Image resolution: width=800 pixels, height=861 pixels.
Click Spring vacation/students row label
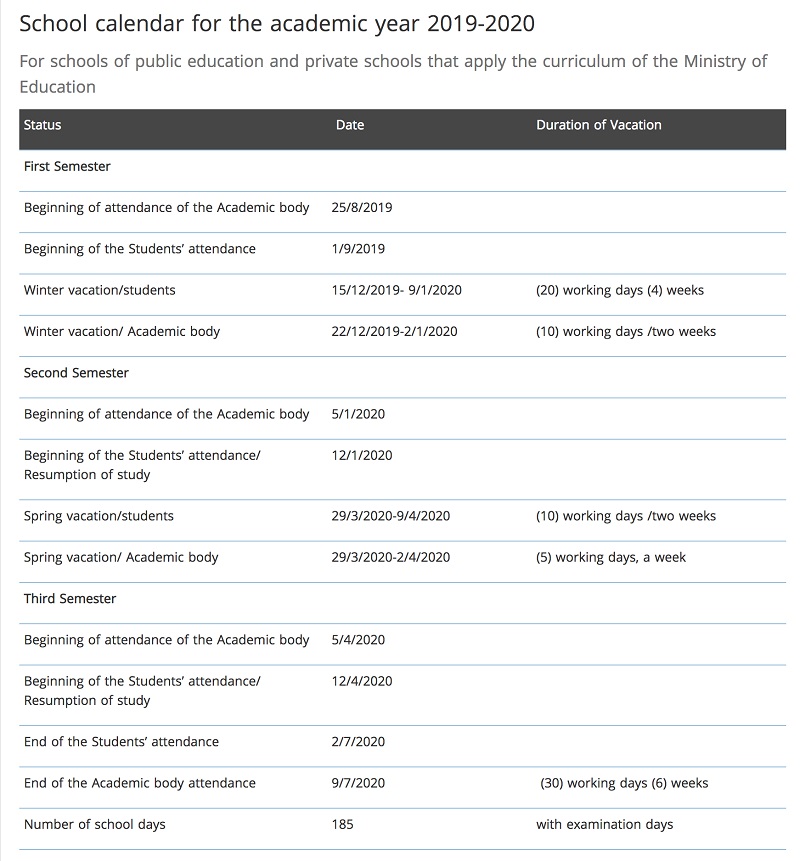[99, 516]
